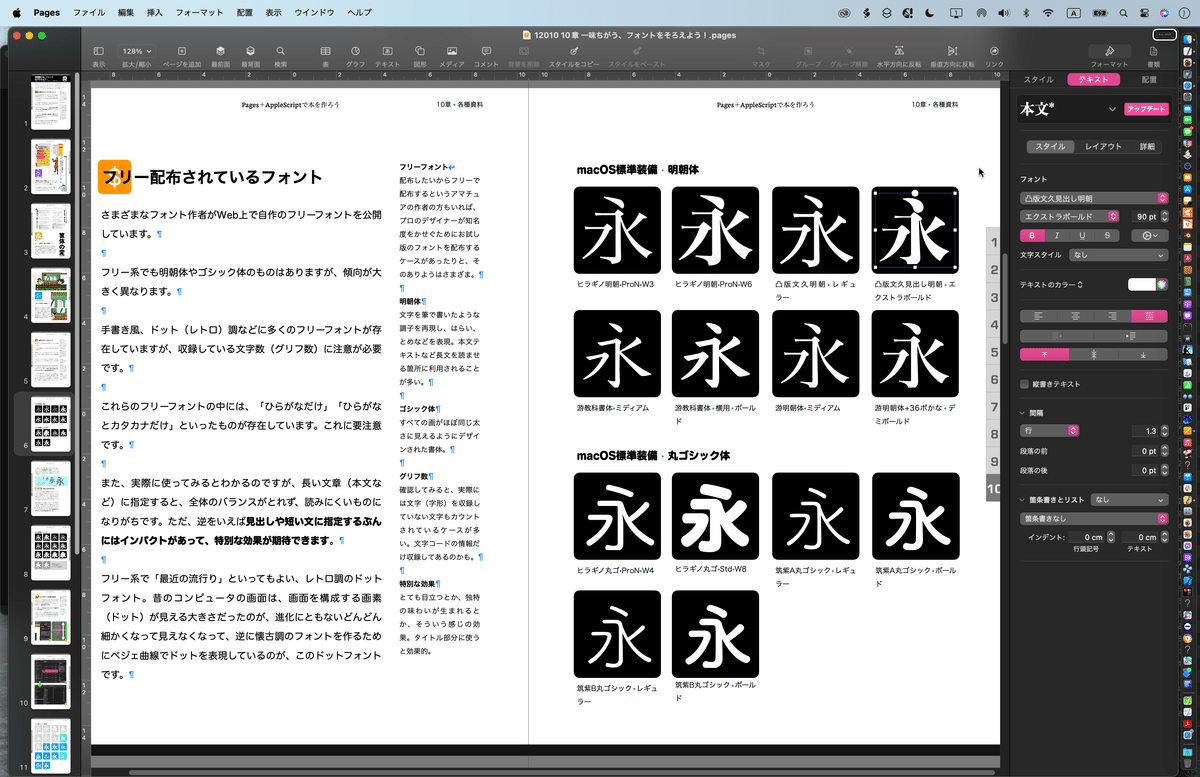Open the advanced text options gear dropdown
This screenshot has height=777, width=1200.
point(1149,235)
